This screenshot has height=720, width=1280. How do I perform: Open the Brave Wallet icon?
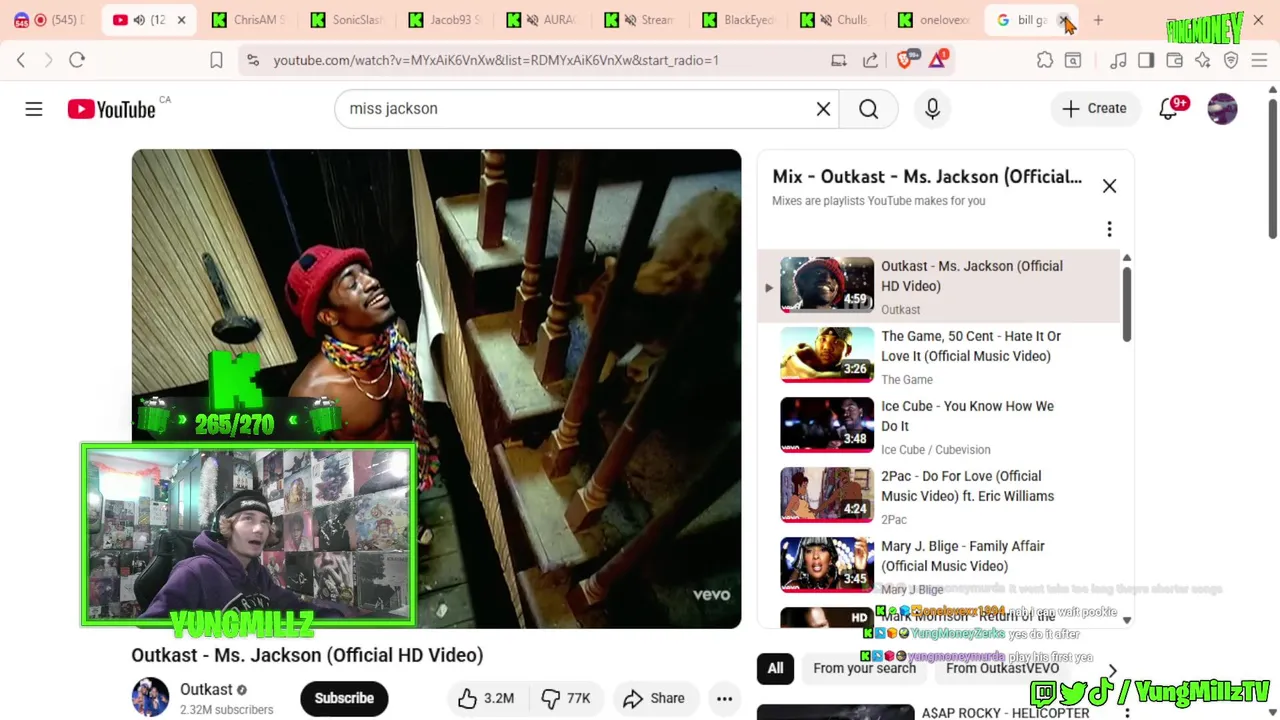click(x=1174, y=60)
